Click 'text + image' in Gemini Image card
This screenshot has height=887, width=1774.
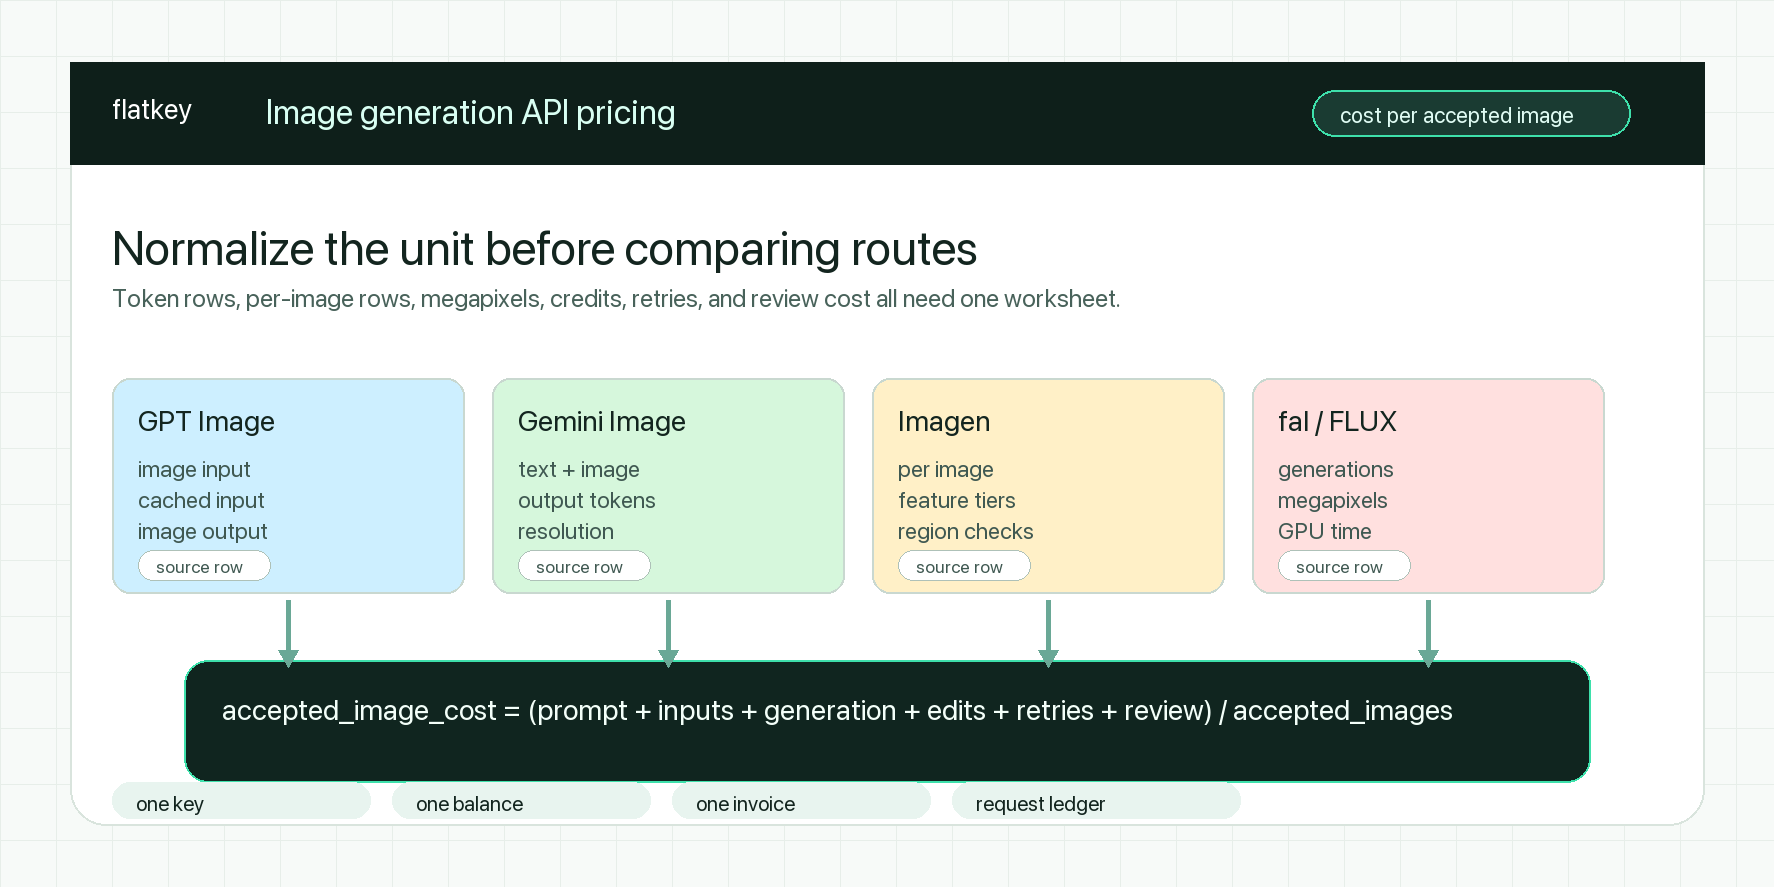579,469
